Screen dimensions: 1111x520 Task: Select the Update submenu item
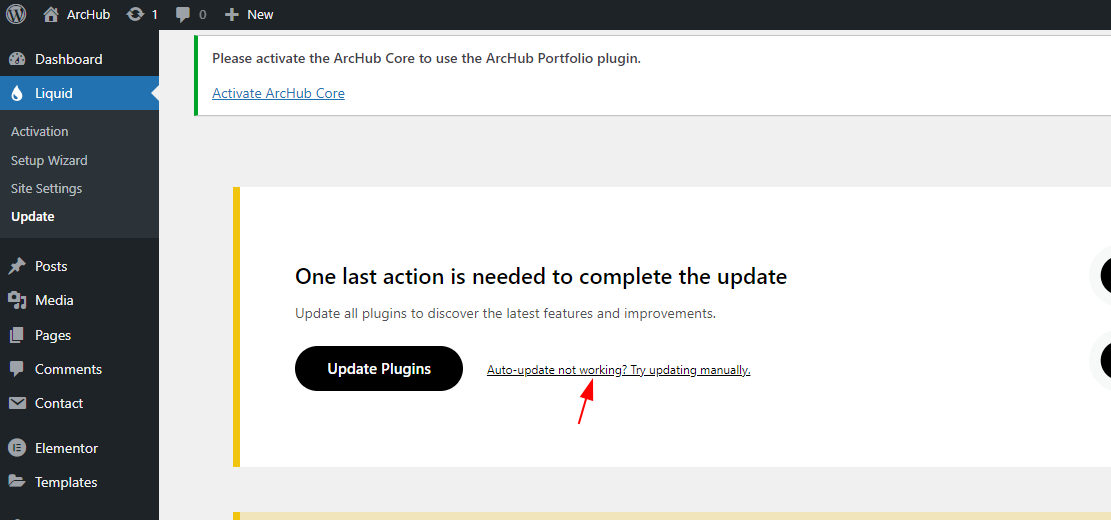point(33,217)
